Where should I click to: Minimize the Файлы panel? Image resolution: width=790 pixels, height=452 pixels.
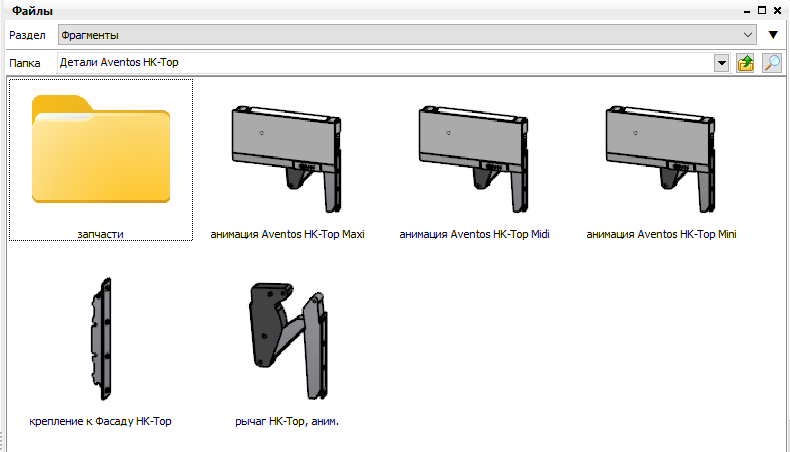[x=747, y=11]
